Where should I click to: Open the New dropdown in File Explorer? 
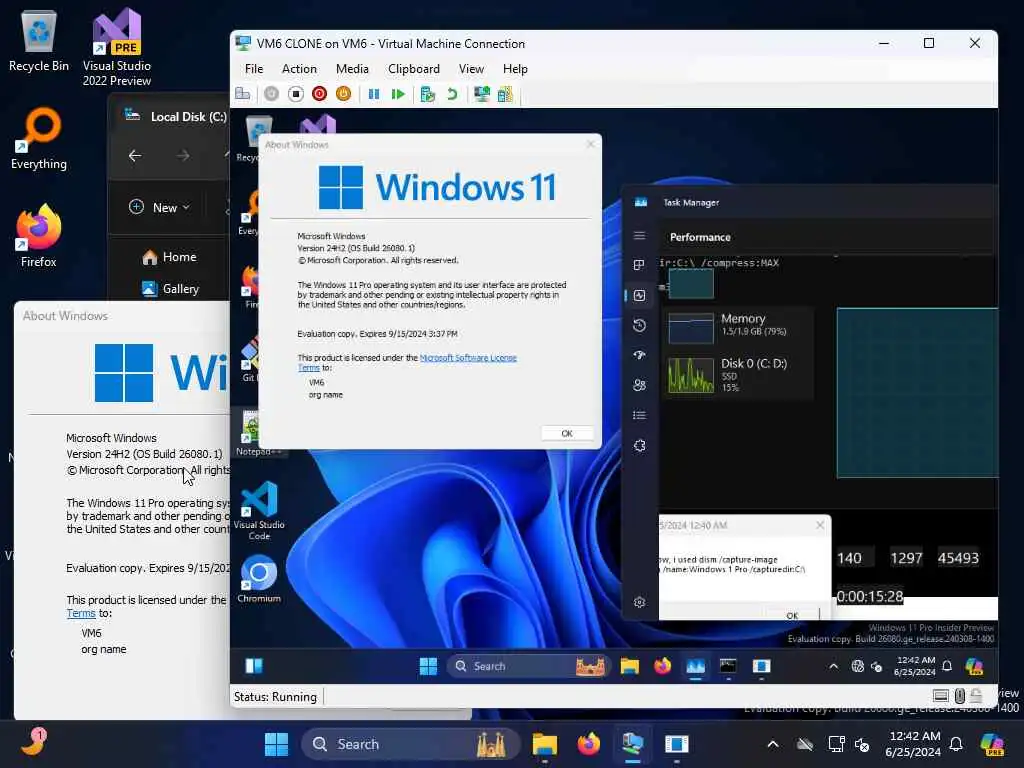159,207
